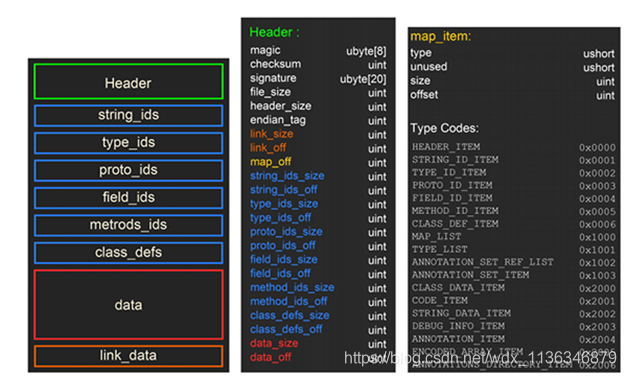The height and width of the screenshot is (377, 627).
Task: Select the "DEBUG_INFO_ITEM" entry
Action: [x=458, y=326]
